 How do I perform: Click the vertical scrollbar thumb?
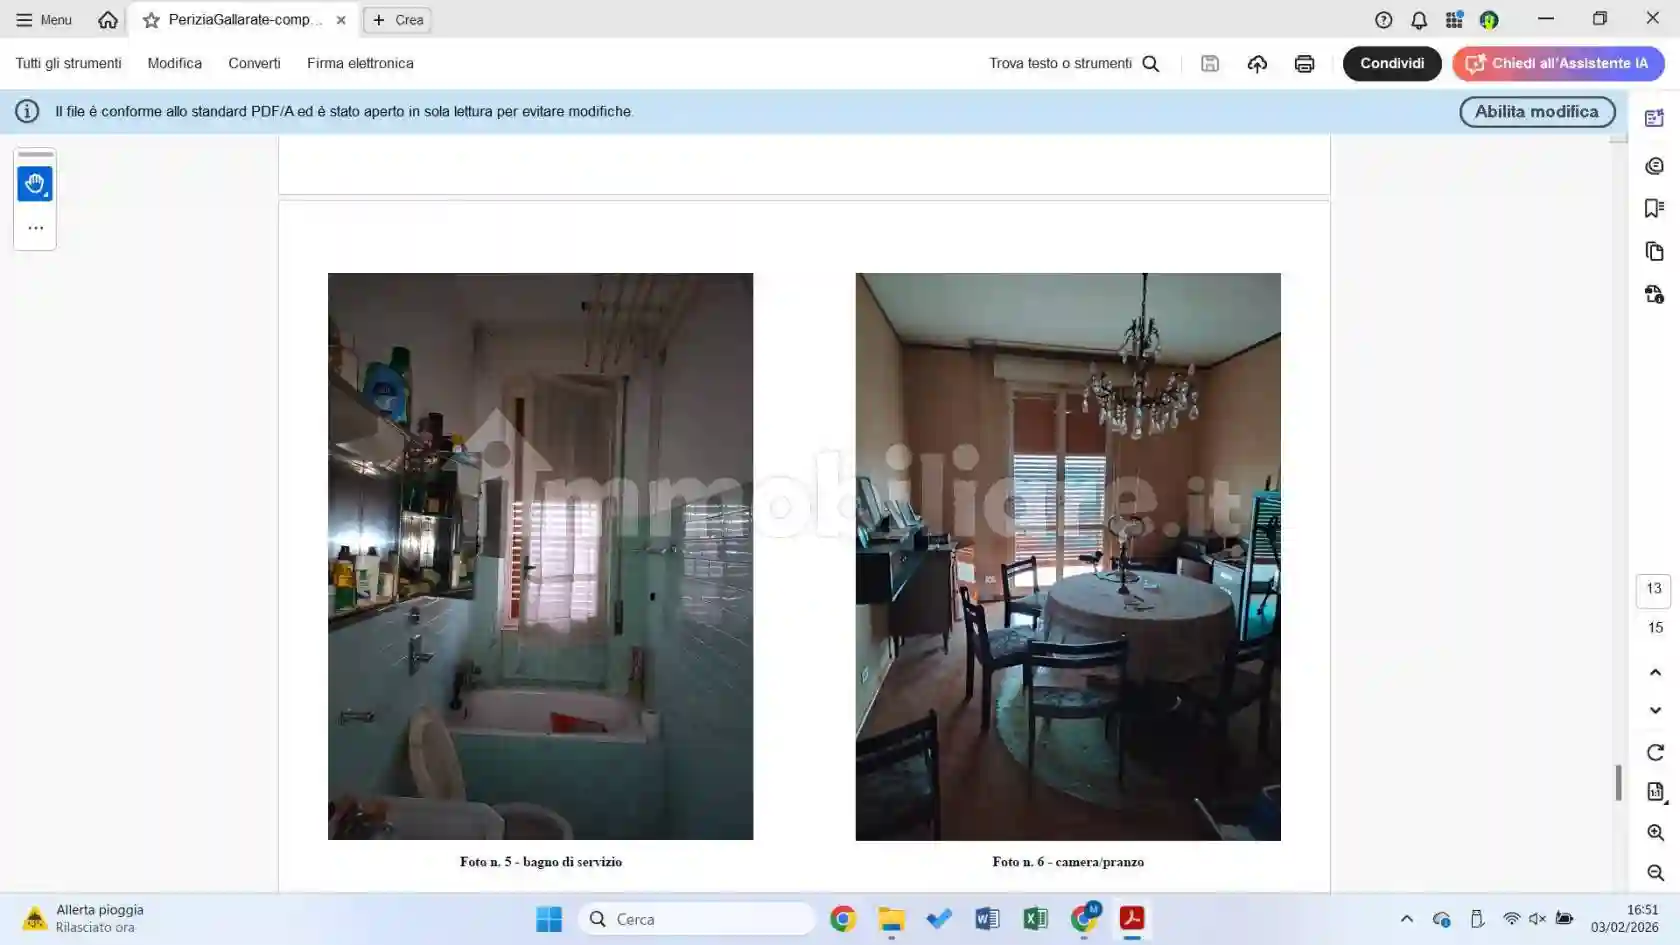tap(1618, 782)
